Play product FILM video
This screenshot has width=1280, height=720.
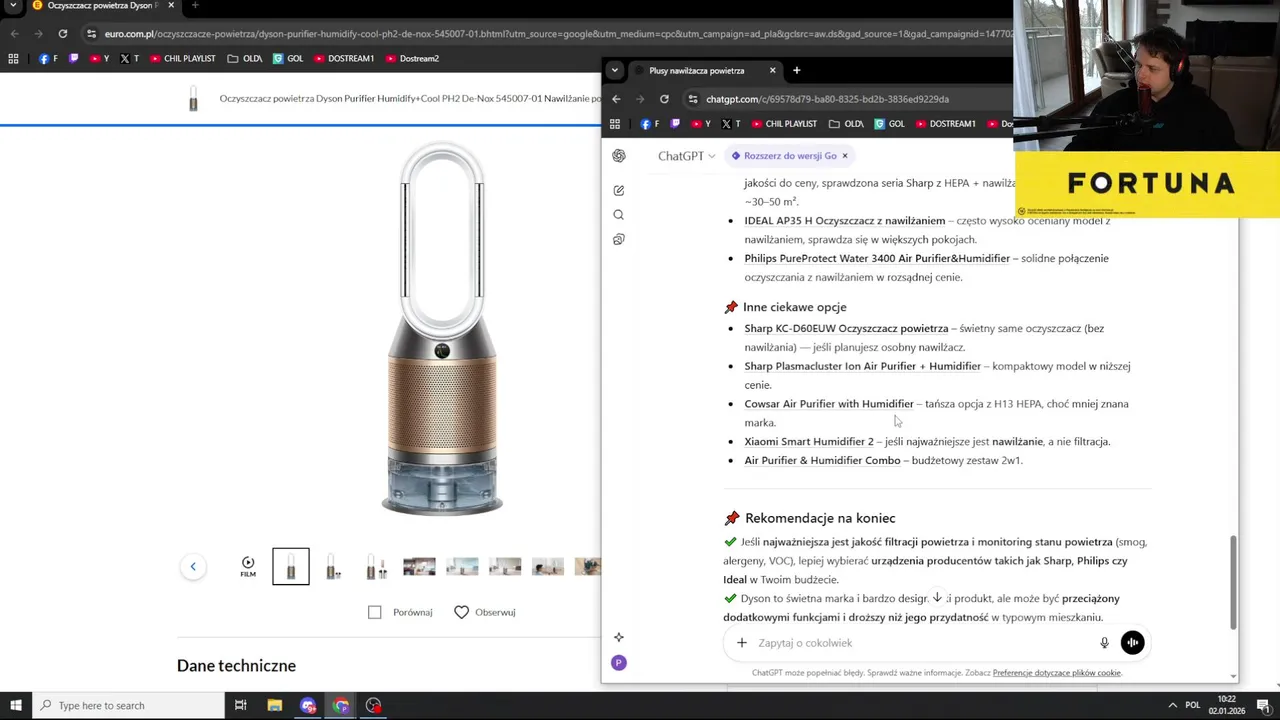pyautogui.click(x=248, y=566)
